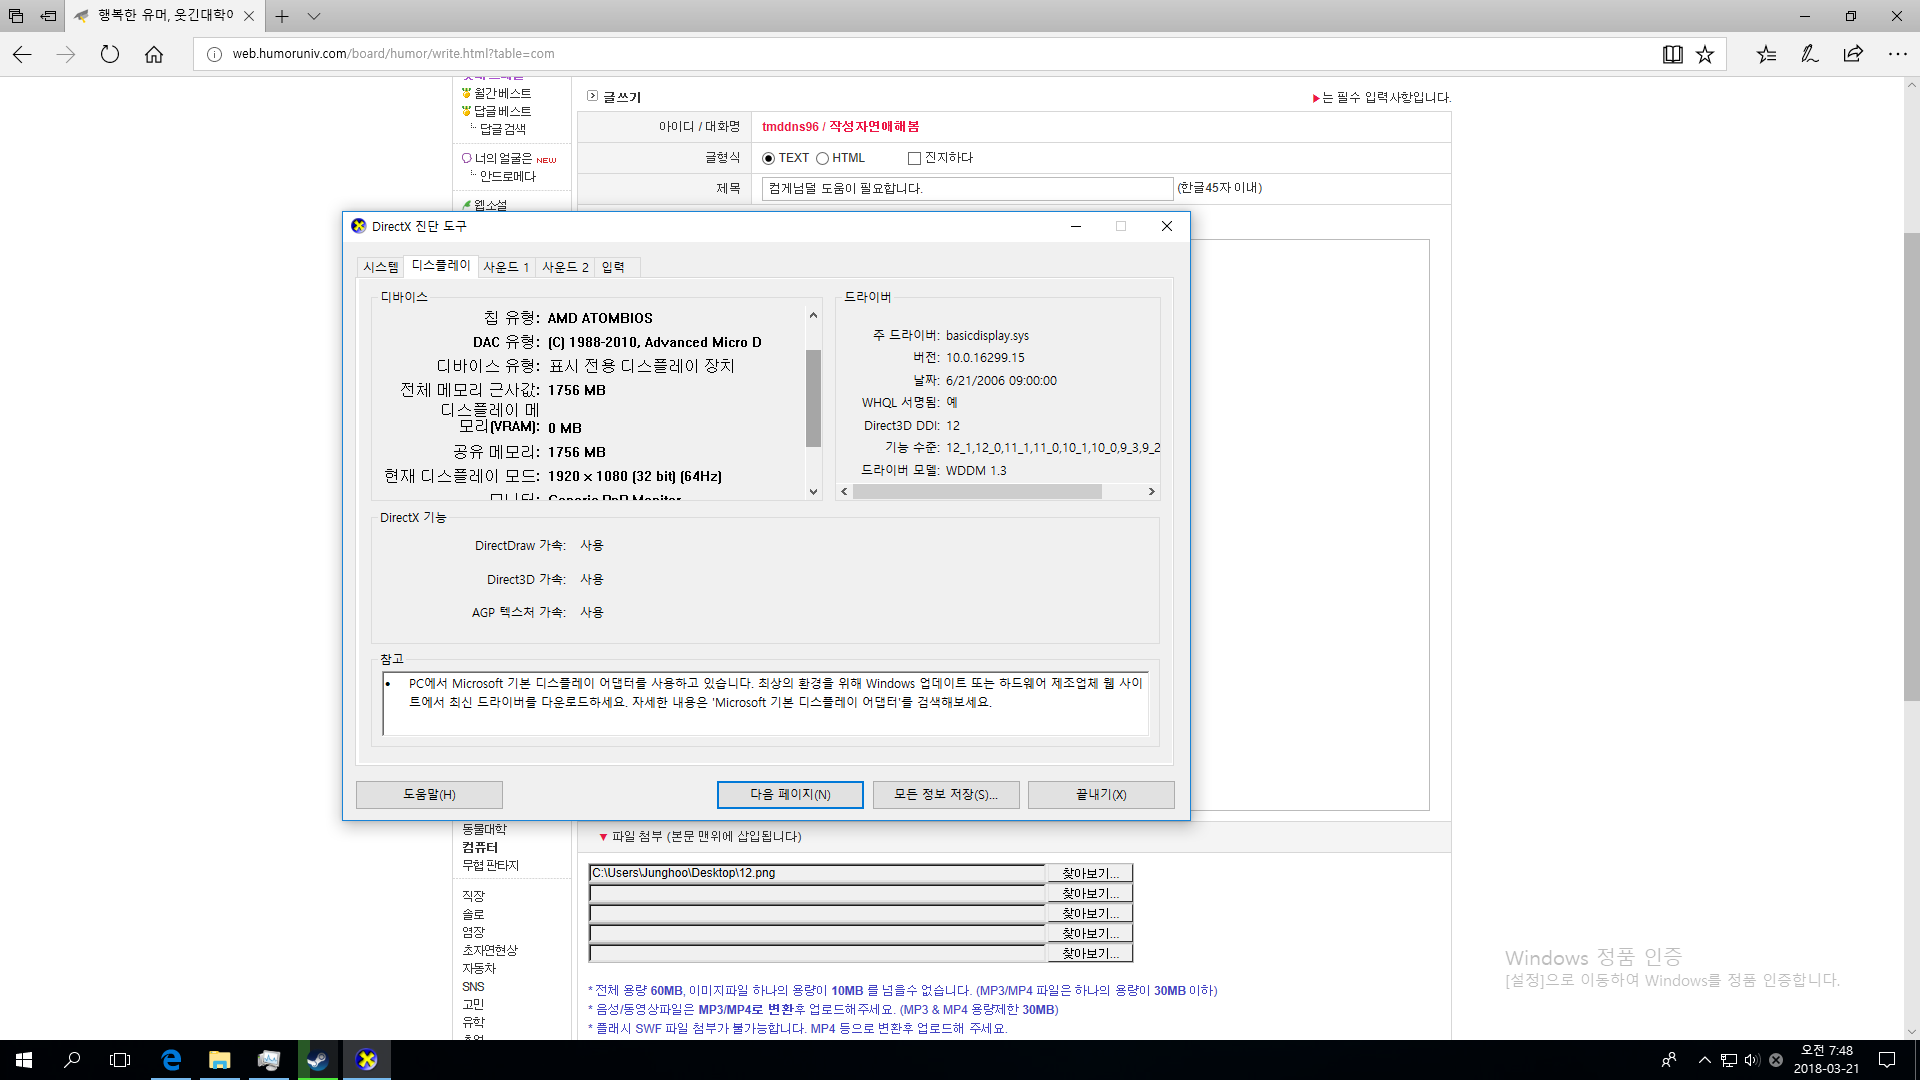
Task: Add page to favorites star
Action: (x=1705, y=54)
